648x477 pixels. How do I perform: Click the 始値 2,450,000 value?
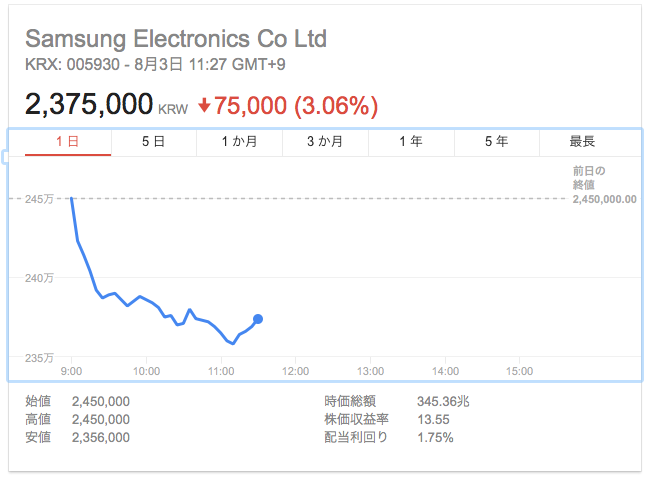100,402
